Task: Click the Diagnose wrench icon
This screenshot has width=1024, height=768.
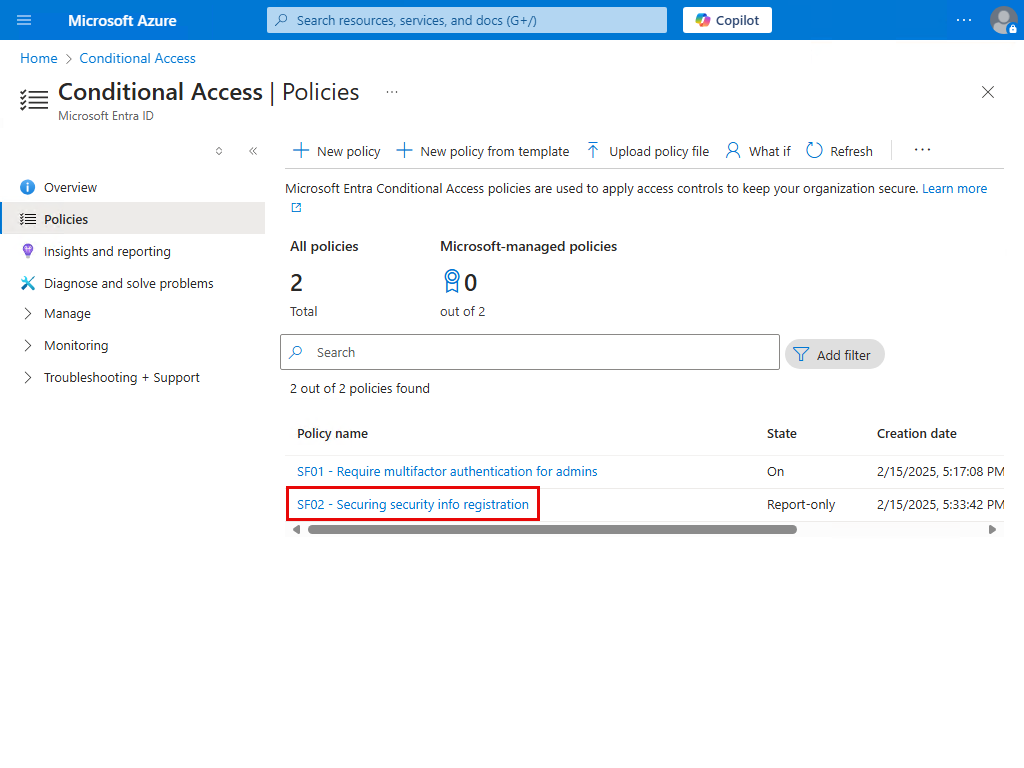Action: [x=27, y=283]
